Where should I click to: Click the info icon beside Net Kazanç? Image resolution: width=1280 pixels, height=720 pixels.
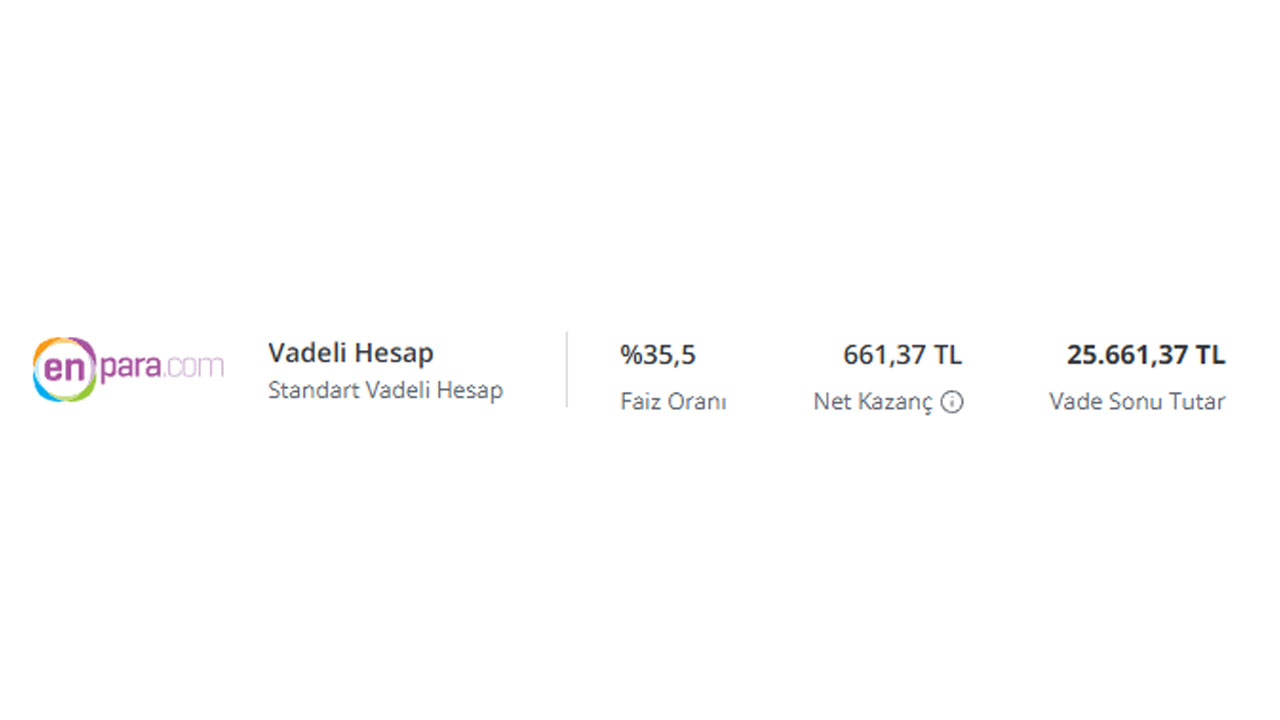coord(952,402)
